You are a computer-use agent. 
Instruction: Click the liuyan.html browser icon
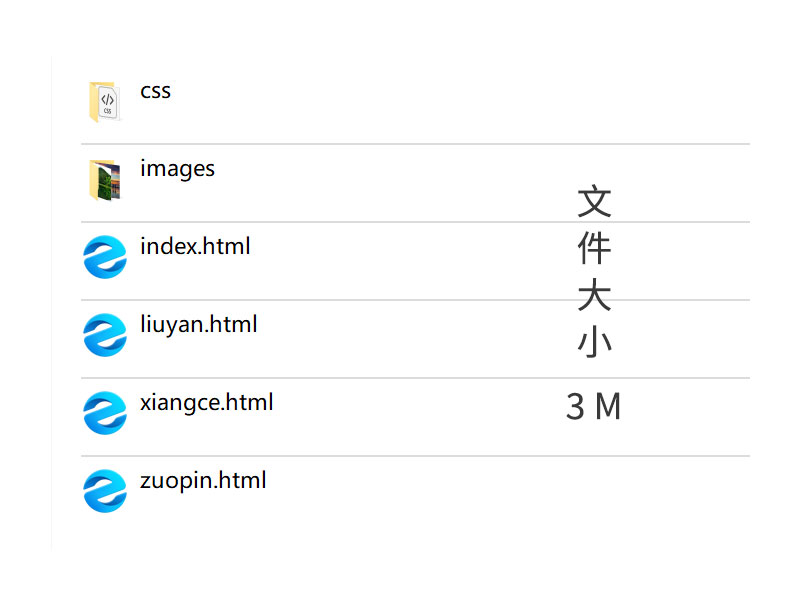(x=104, y=335)
